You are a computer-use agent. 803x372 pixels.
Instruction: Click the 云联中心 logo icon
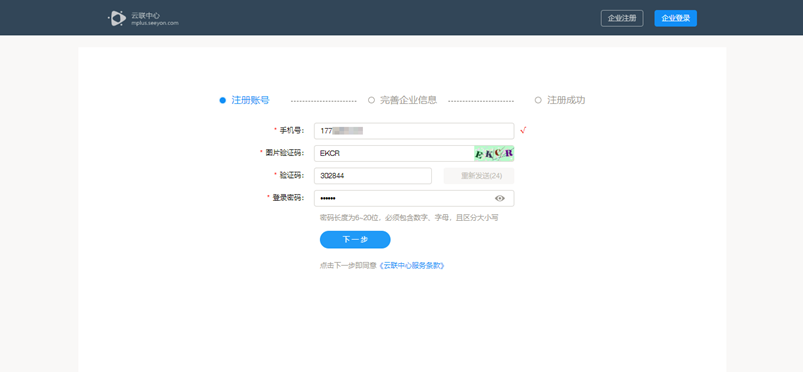117,18
